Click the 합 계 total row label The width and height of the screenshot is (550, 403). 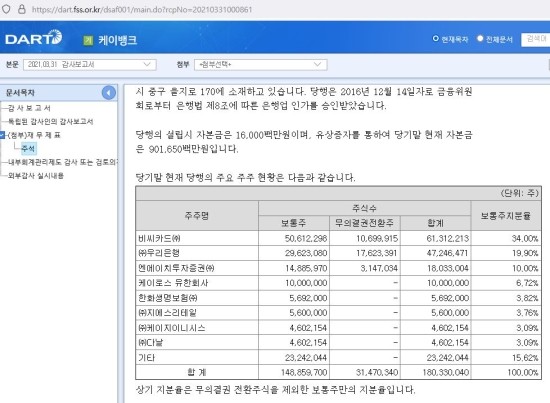coord(197,372)
